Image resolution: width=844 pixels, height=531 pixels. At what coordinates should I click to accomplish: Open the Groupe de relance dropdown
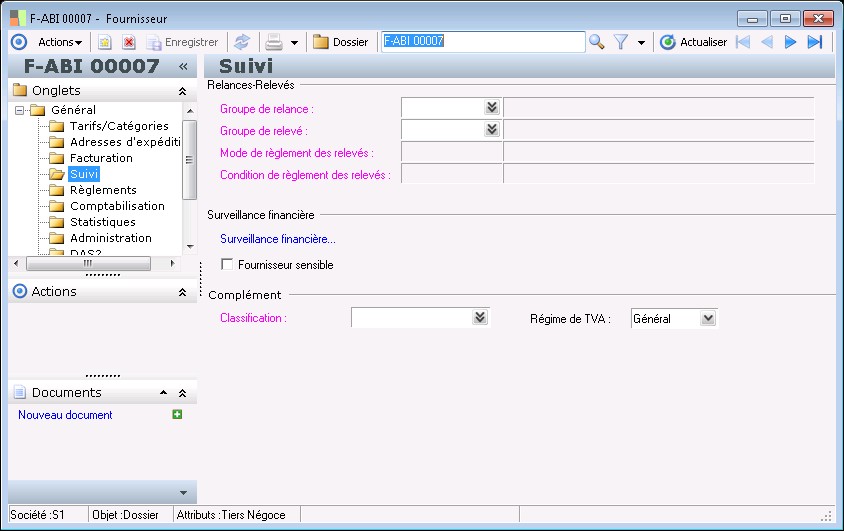tap(491, 107)
